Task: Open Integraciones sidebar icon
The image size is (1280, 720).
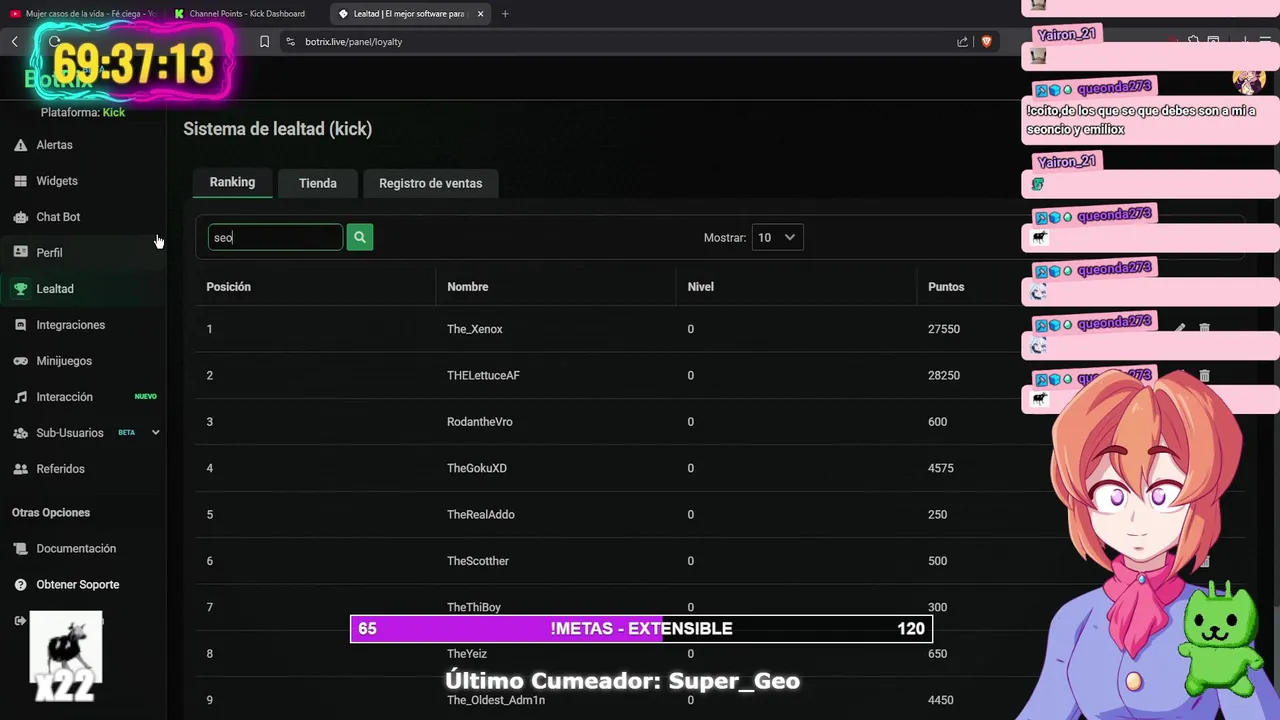Action: click(x=20, y=325)
